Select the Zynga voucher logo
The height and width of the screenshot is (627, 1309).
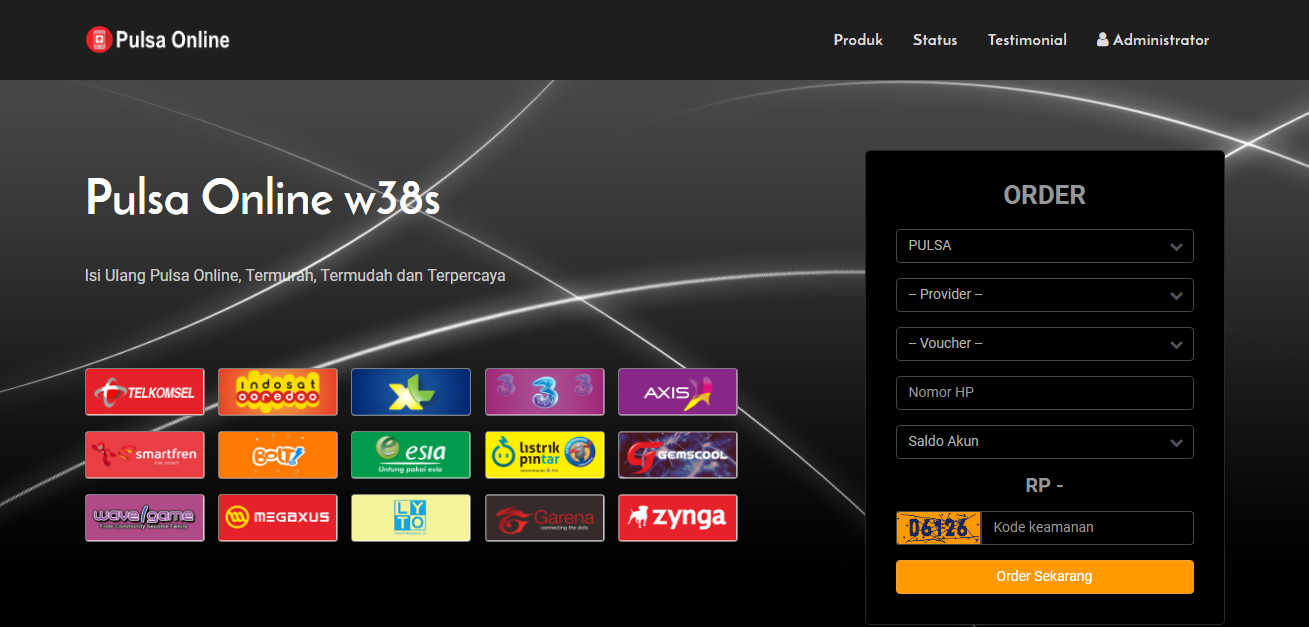678,518
